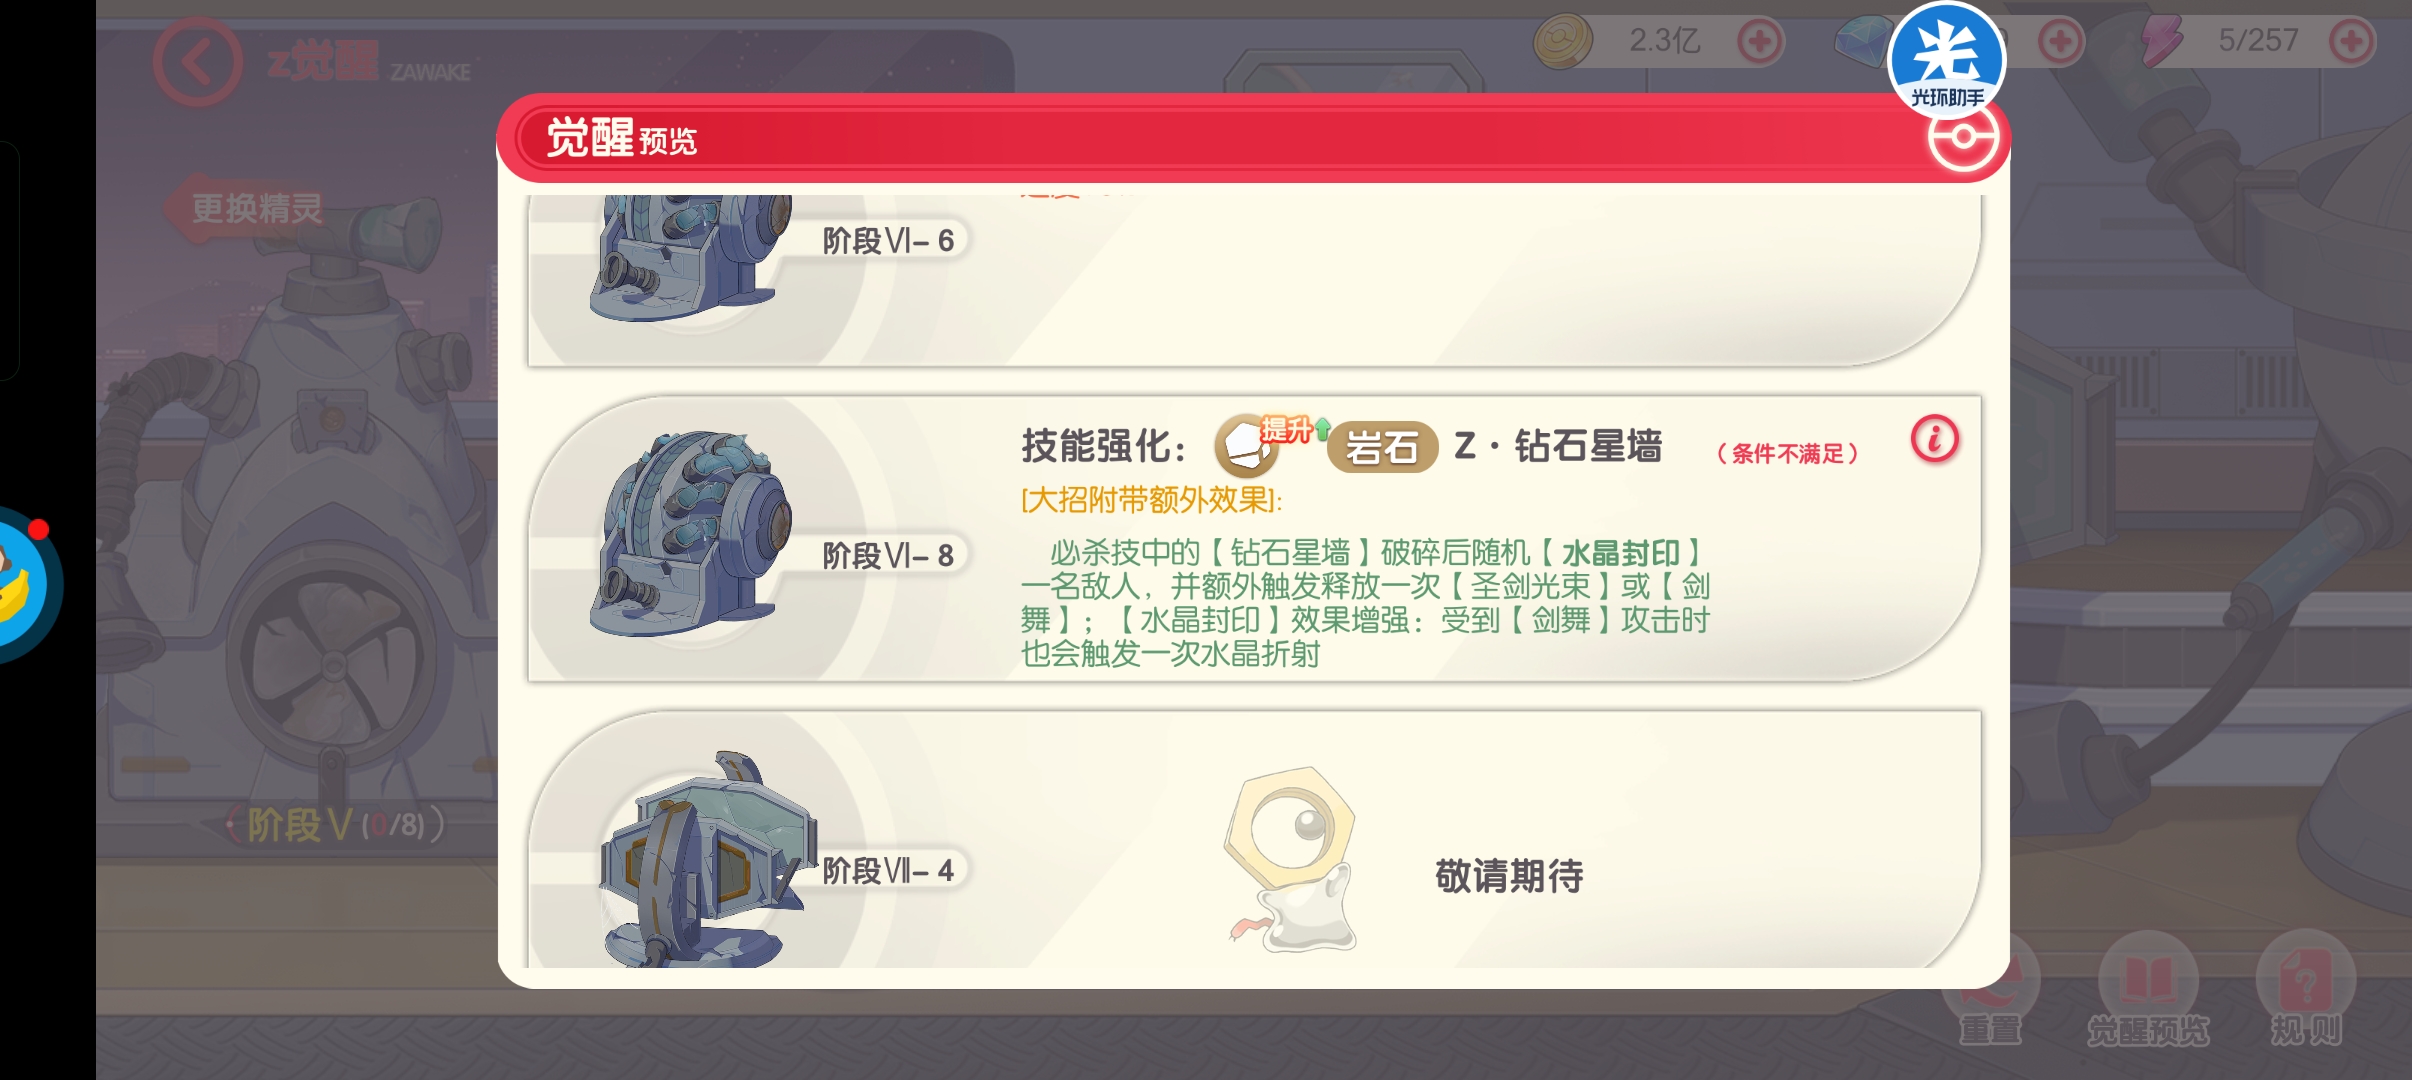Tap the floating banana monkey widget

tap(28, 585)
